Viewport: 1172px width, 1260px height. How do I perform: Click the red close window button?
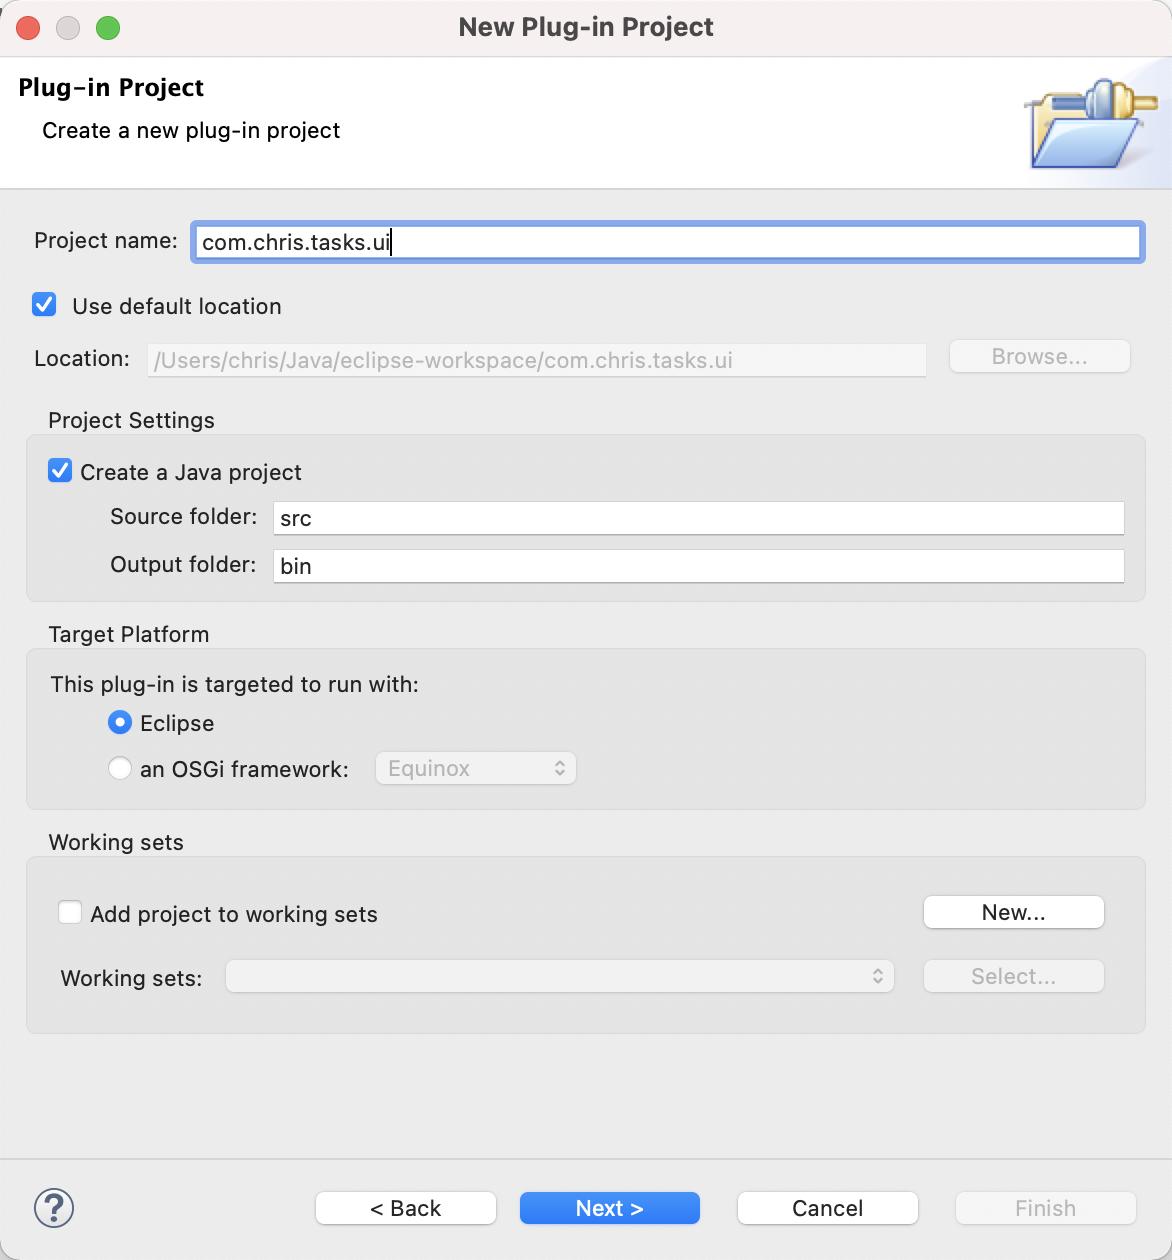[x=28, y=28]
